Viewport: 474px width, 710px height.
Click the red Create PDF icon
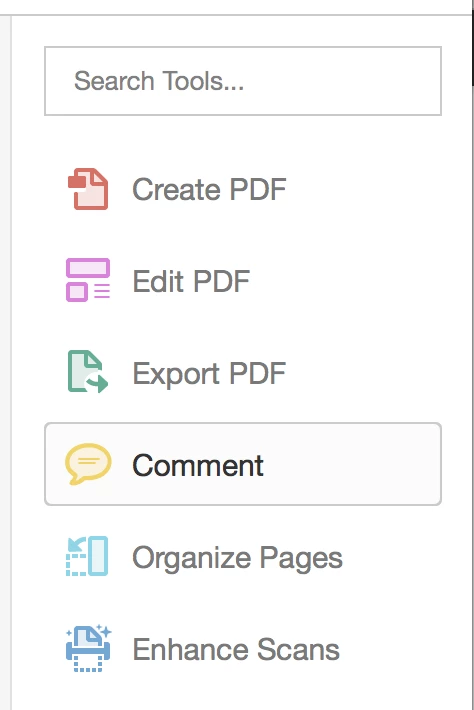pos(88,189)
